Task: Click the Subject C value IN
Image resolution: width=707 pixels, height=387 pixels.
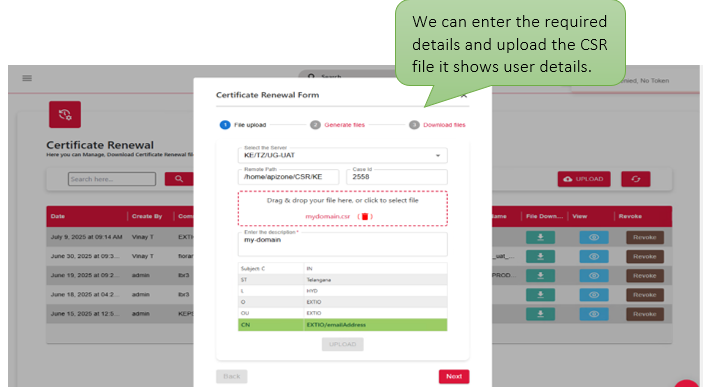Action: (x=309, y=269)
